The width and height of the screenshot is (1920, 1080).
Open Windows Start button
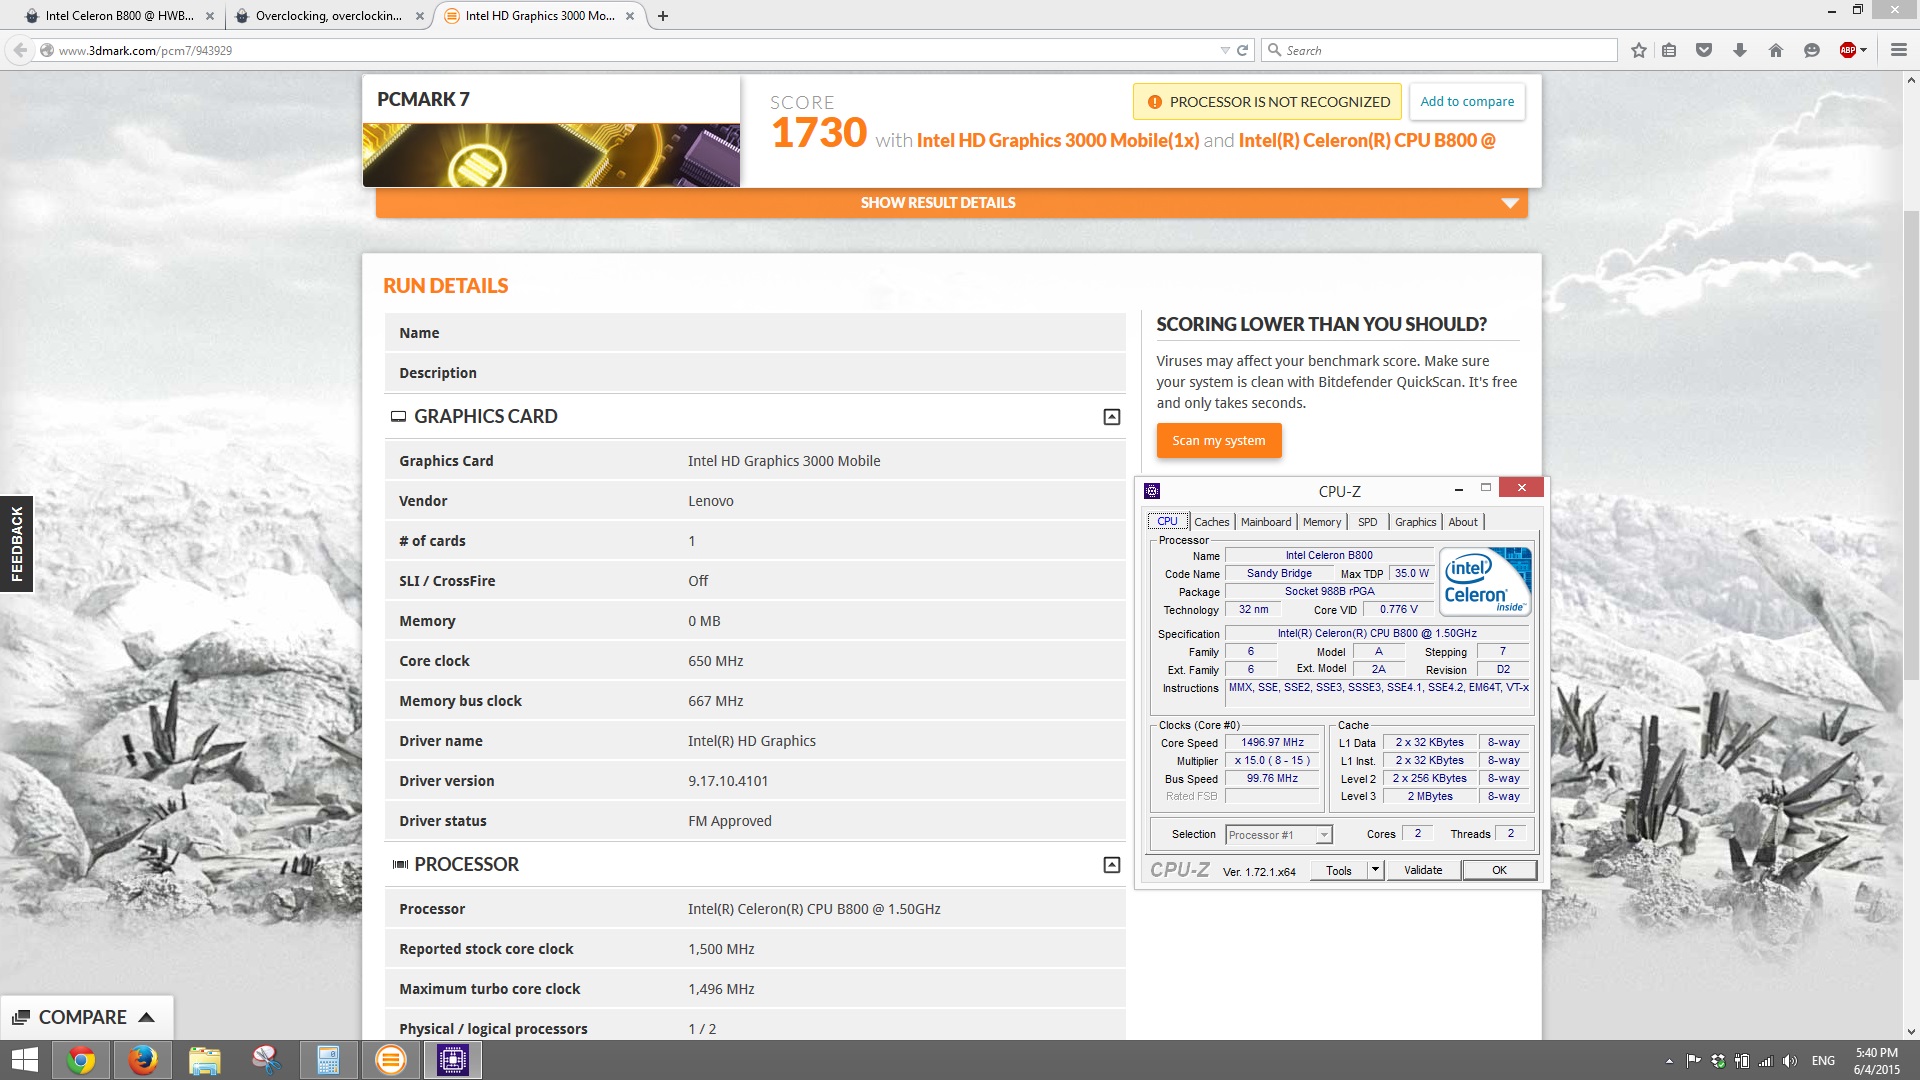tap(24, 1060)
